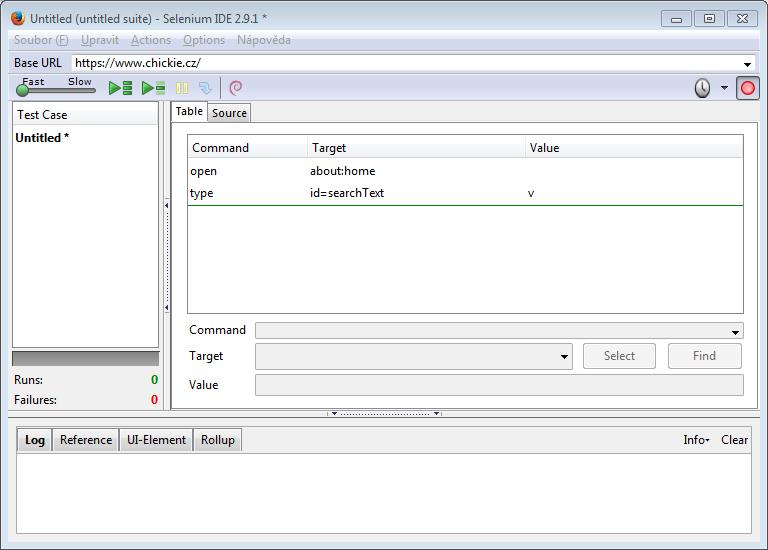The width and height of the screenshot is (768, 550).
Task: Switch to the Table tab
Action: [x=189, y=112]
